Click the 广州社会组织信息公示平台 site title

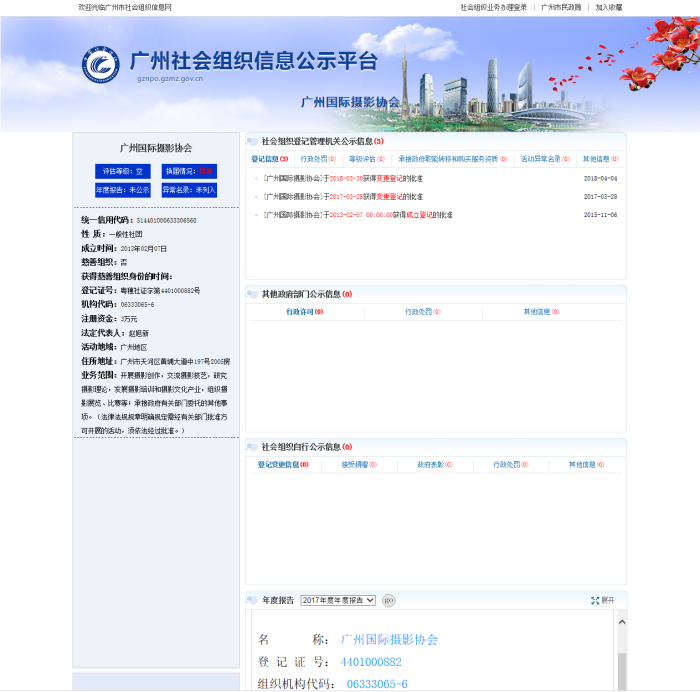(254, 61)
